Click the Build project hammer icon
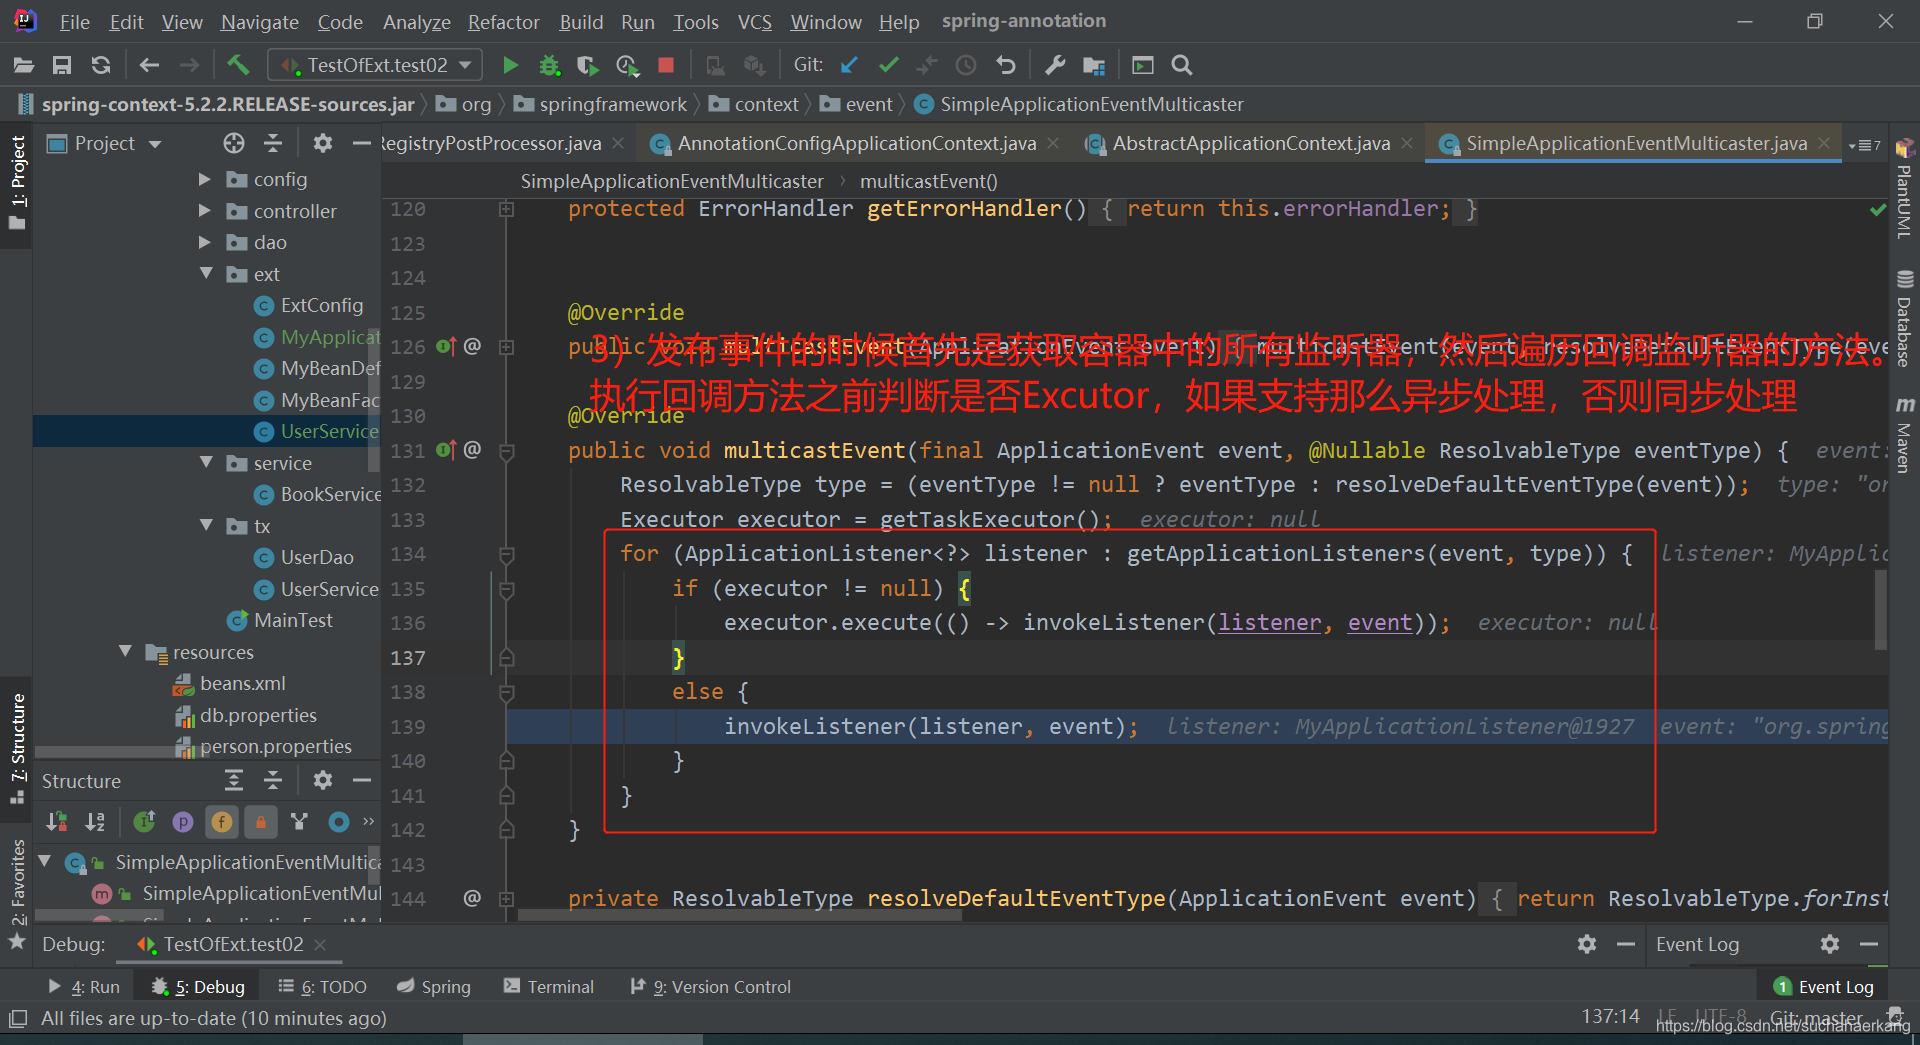This screenshot has width=1920, height=1045. 238,65
